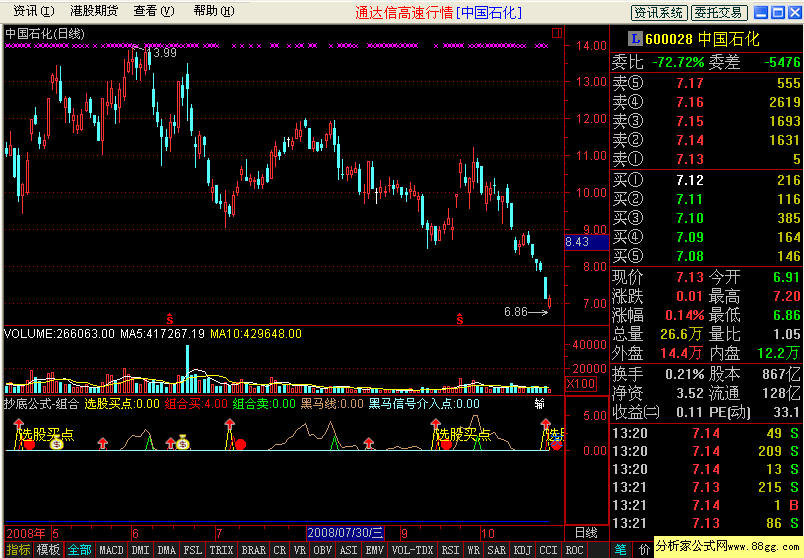Switch to ROC indicator

pyautogui.click(x=574, y=550)
